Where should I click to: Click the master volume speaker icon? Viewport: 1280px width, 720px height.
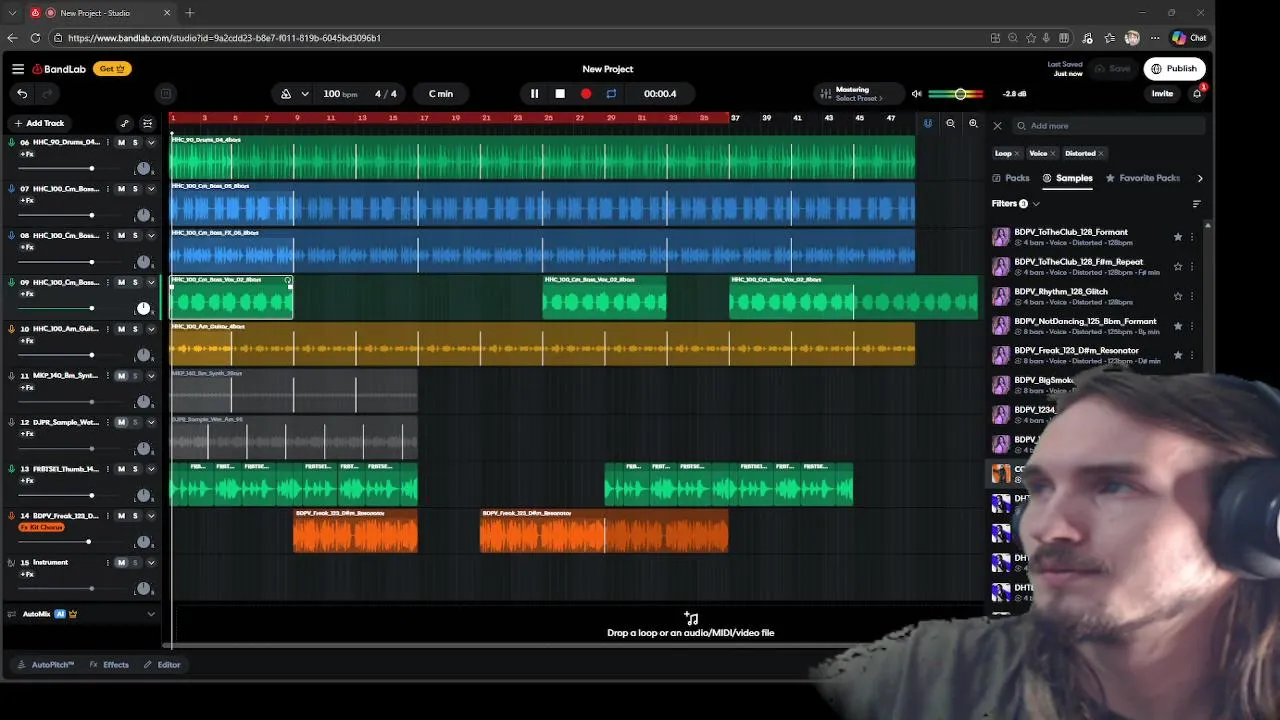coord(916,94)
